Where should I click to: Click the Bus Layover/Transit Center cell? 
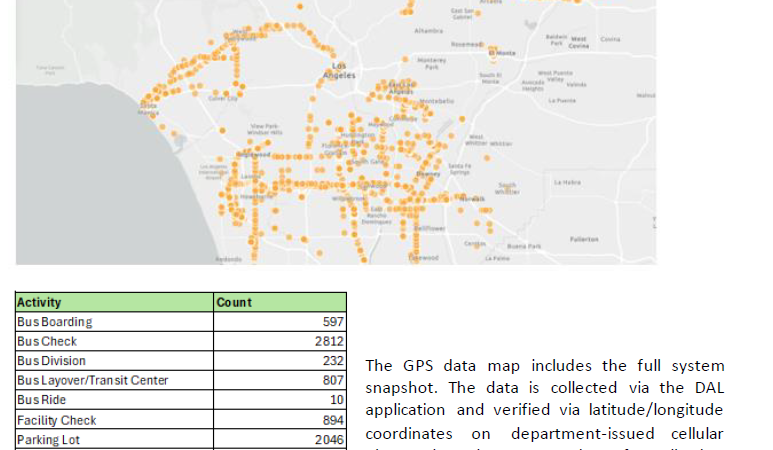[93, 380]
